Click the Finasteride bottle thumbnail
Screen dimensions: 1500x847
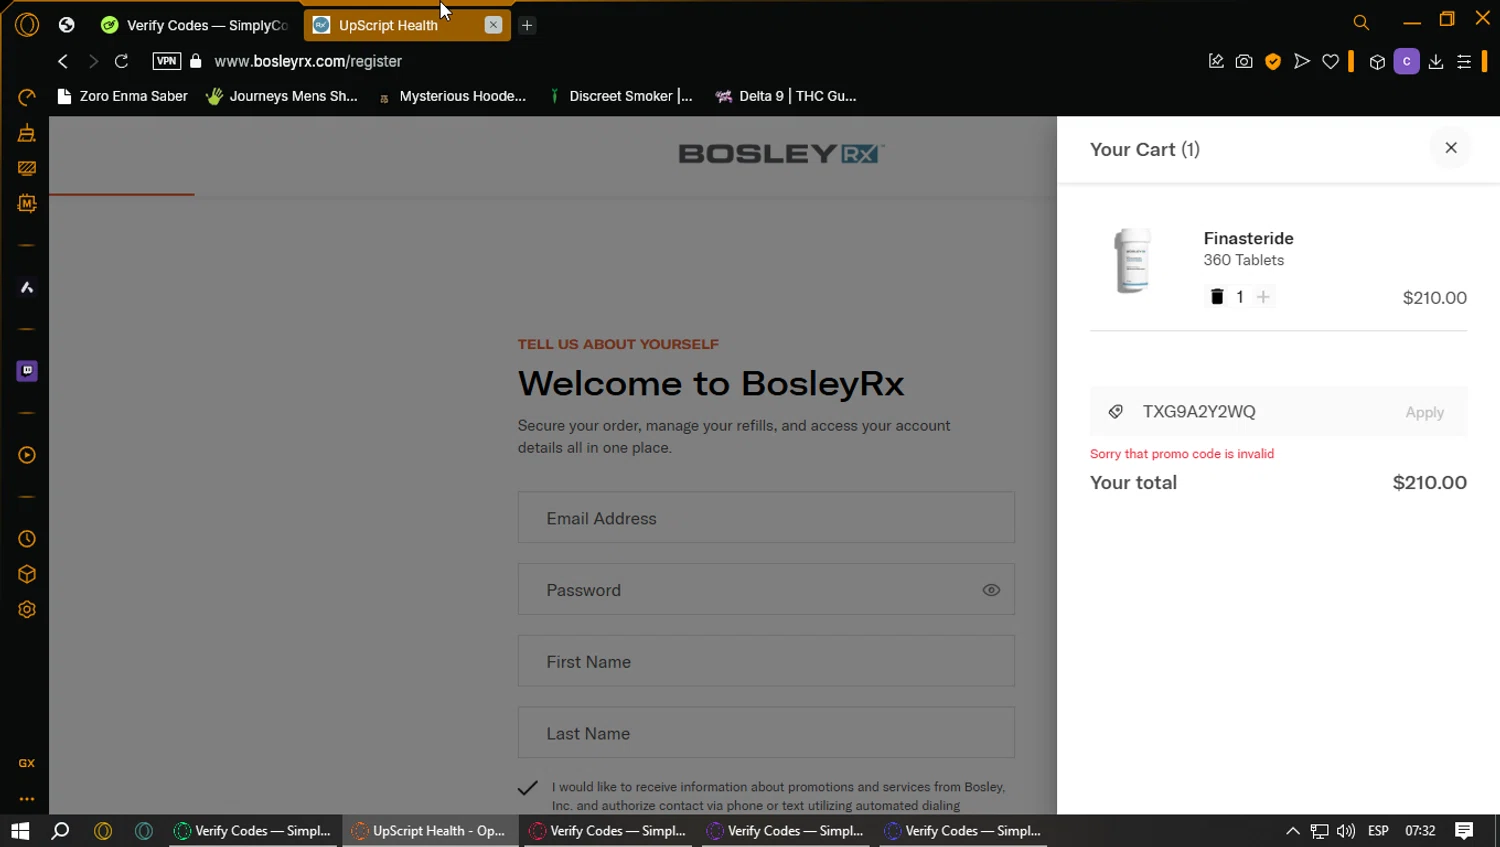tap(1133, 261)
